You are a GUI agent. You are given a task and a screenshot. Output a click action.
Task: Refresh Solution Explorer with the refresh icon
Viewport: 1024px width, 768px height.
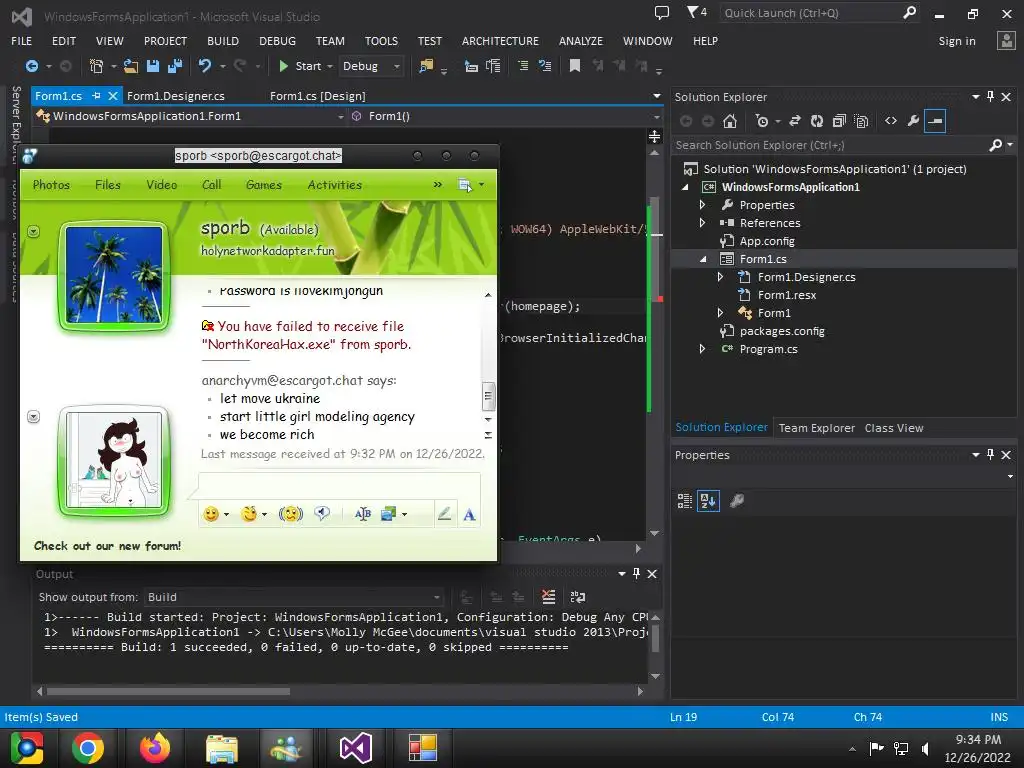coord(817,121)
